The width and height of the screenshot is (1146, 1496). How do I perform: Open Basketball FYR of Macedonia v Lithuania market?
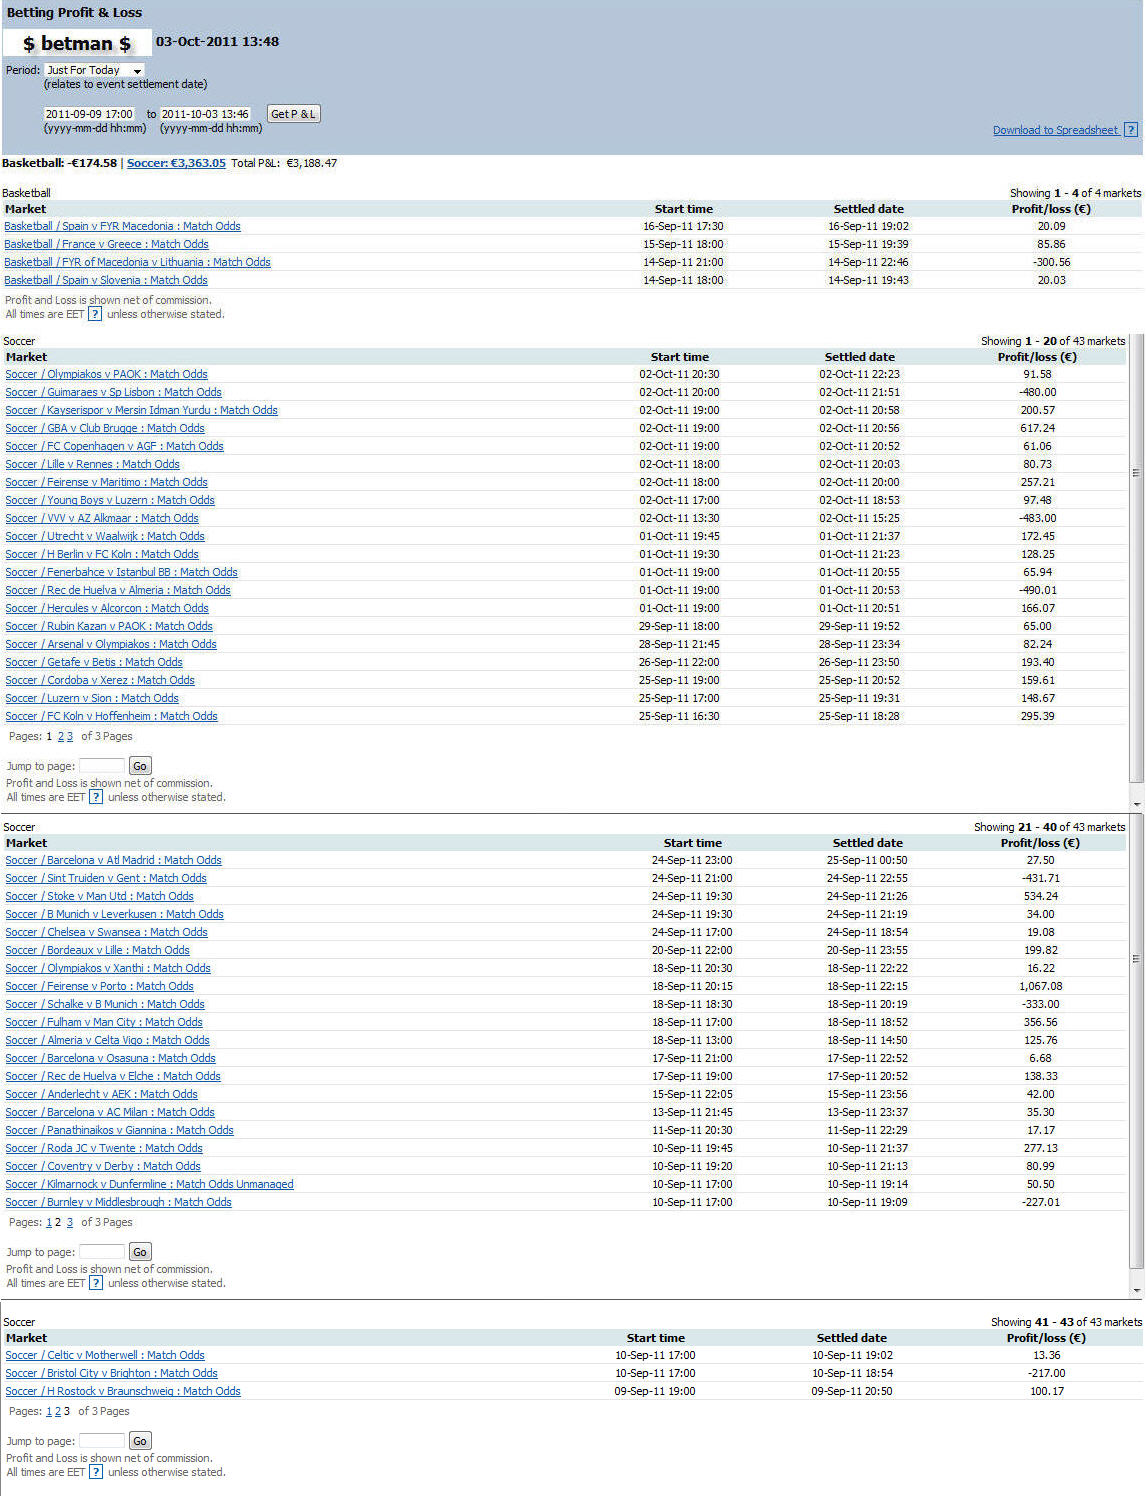tap(137, 262)
